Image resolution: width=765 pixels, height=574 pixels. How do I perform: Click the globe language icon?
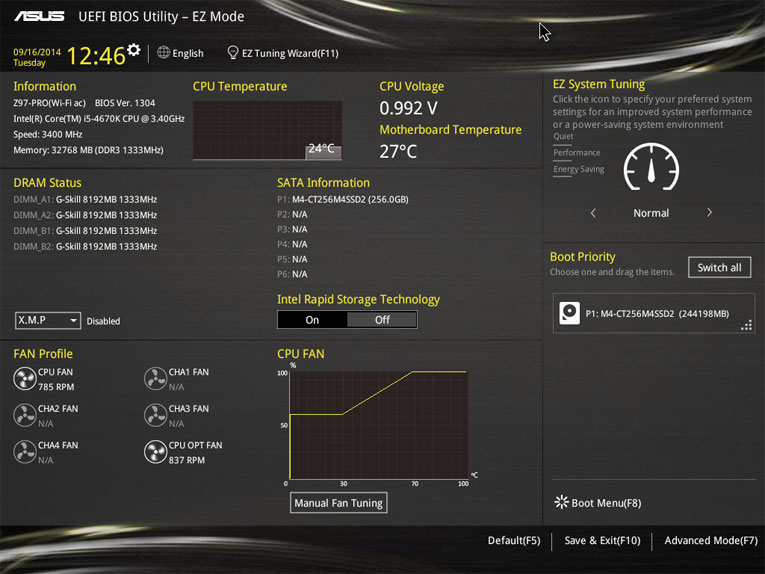163,52
